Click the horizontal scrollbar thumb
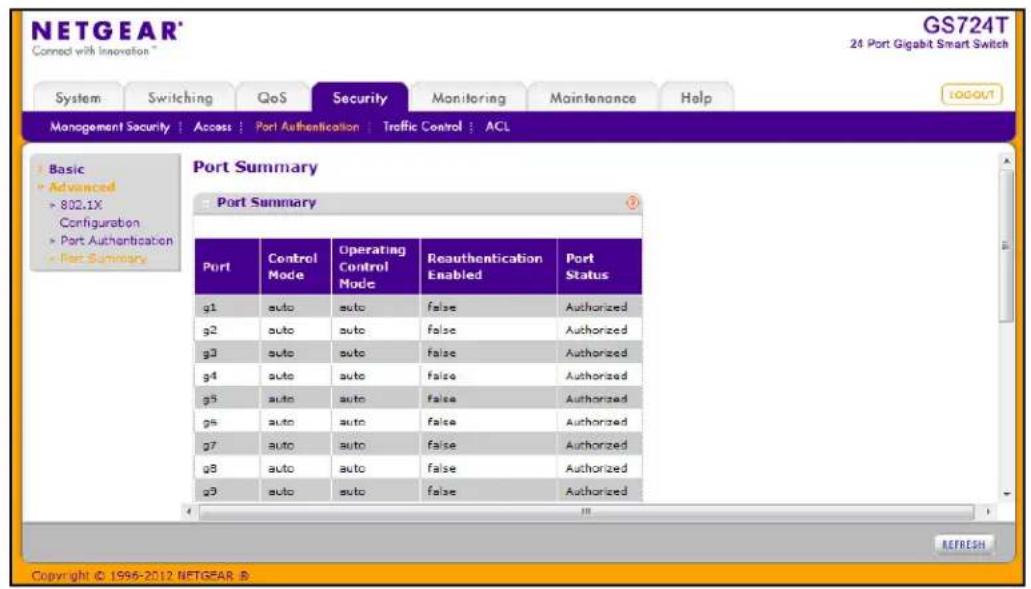1031x589 pixels. [587, 511]
